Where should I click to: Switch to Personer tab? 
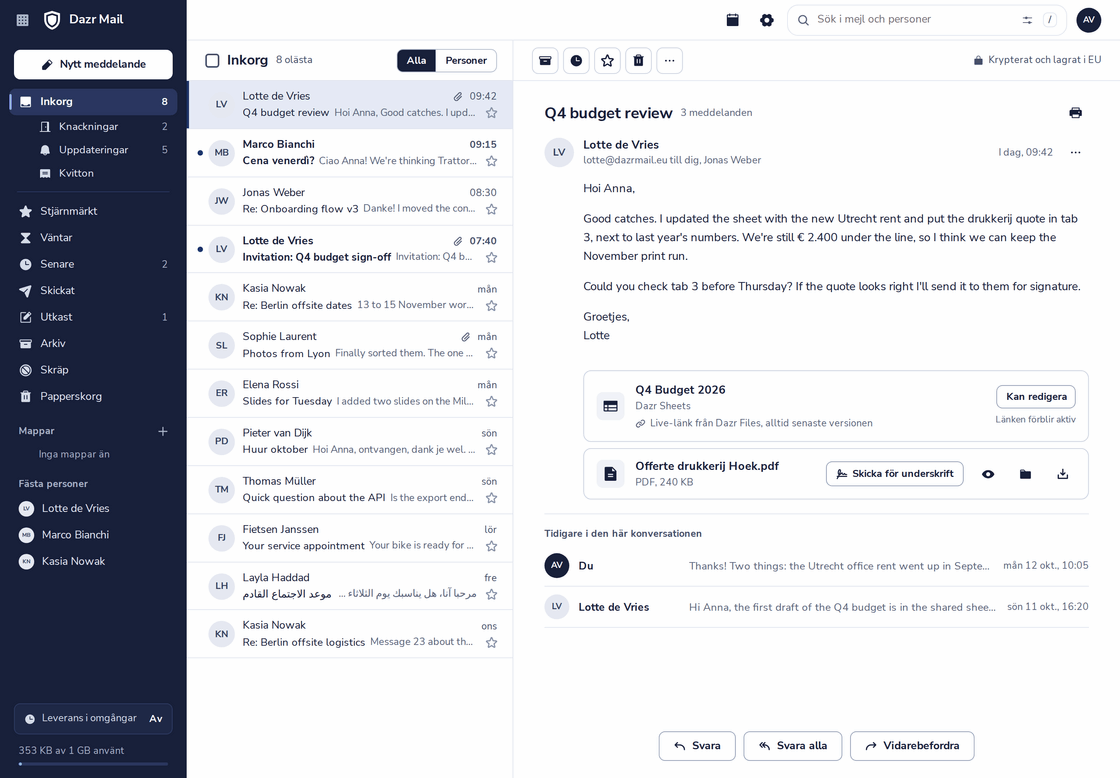pyautogui.click(x=466, y=61)
